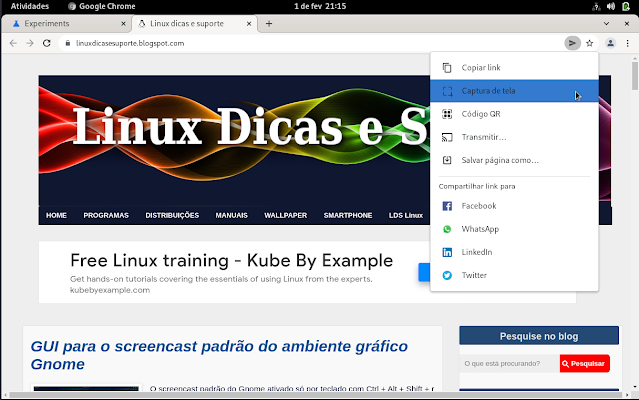Viewport: 639px width, 400px height.
Task: Reload the current page
Action: 47,43
